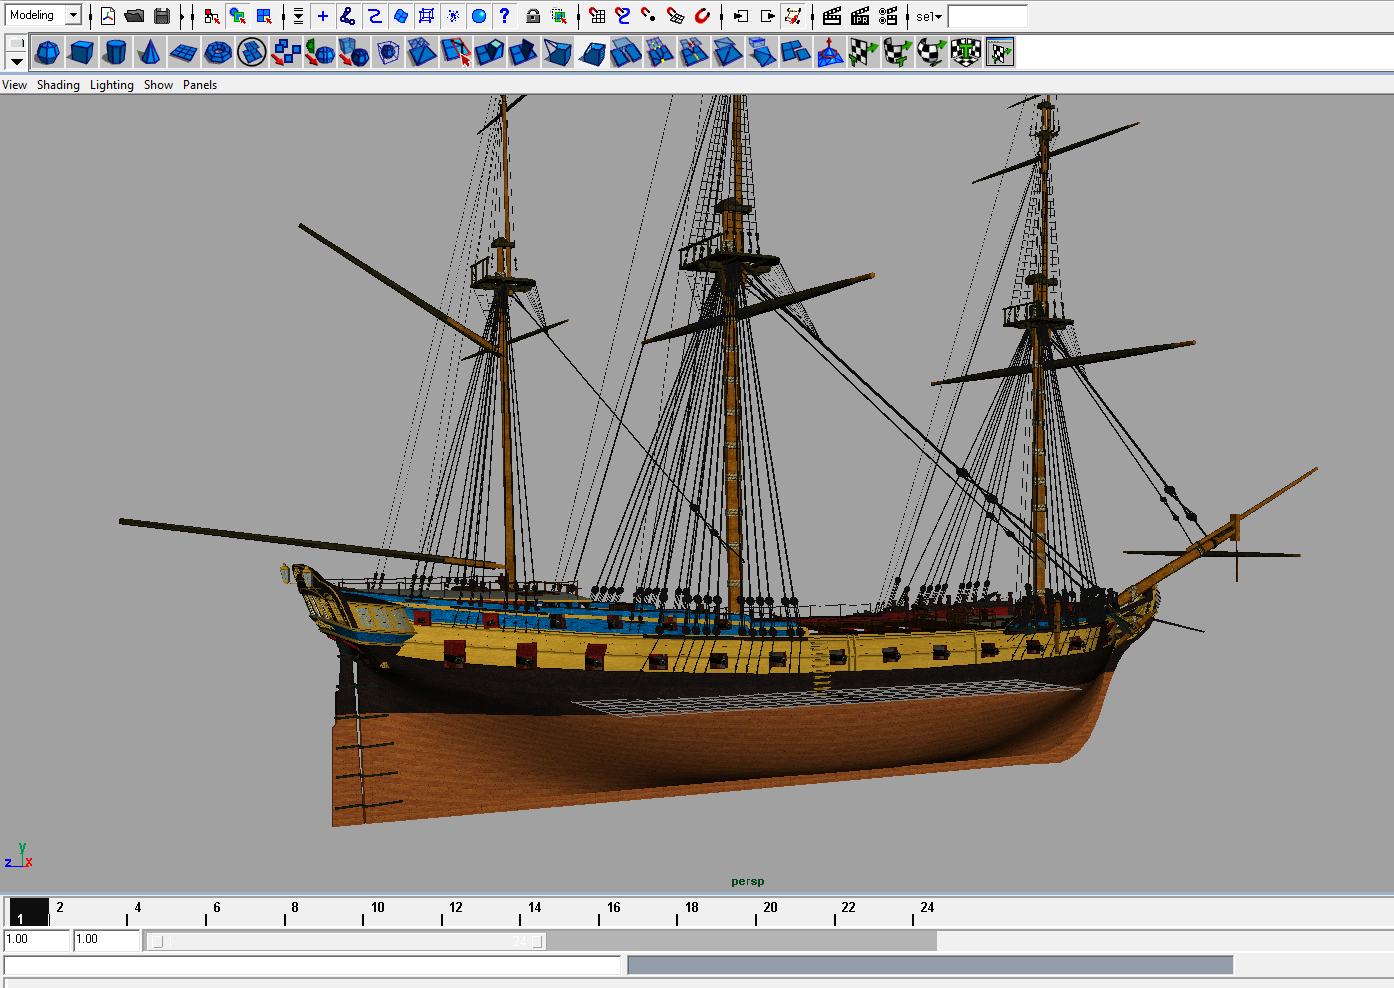Click the mesh icon with red up arrow

(829, 52)
